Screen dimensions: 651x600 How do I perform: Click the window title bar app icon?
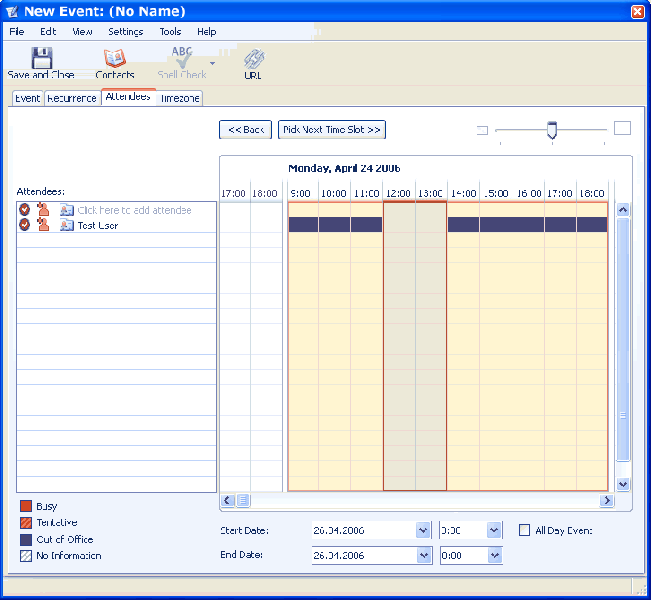tap(12, 12)
